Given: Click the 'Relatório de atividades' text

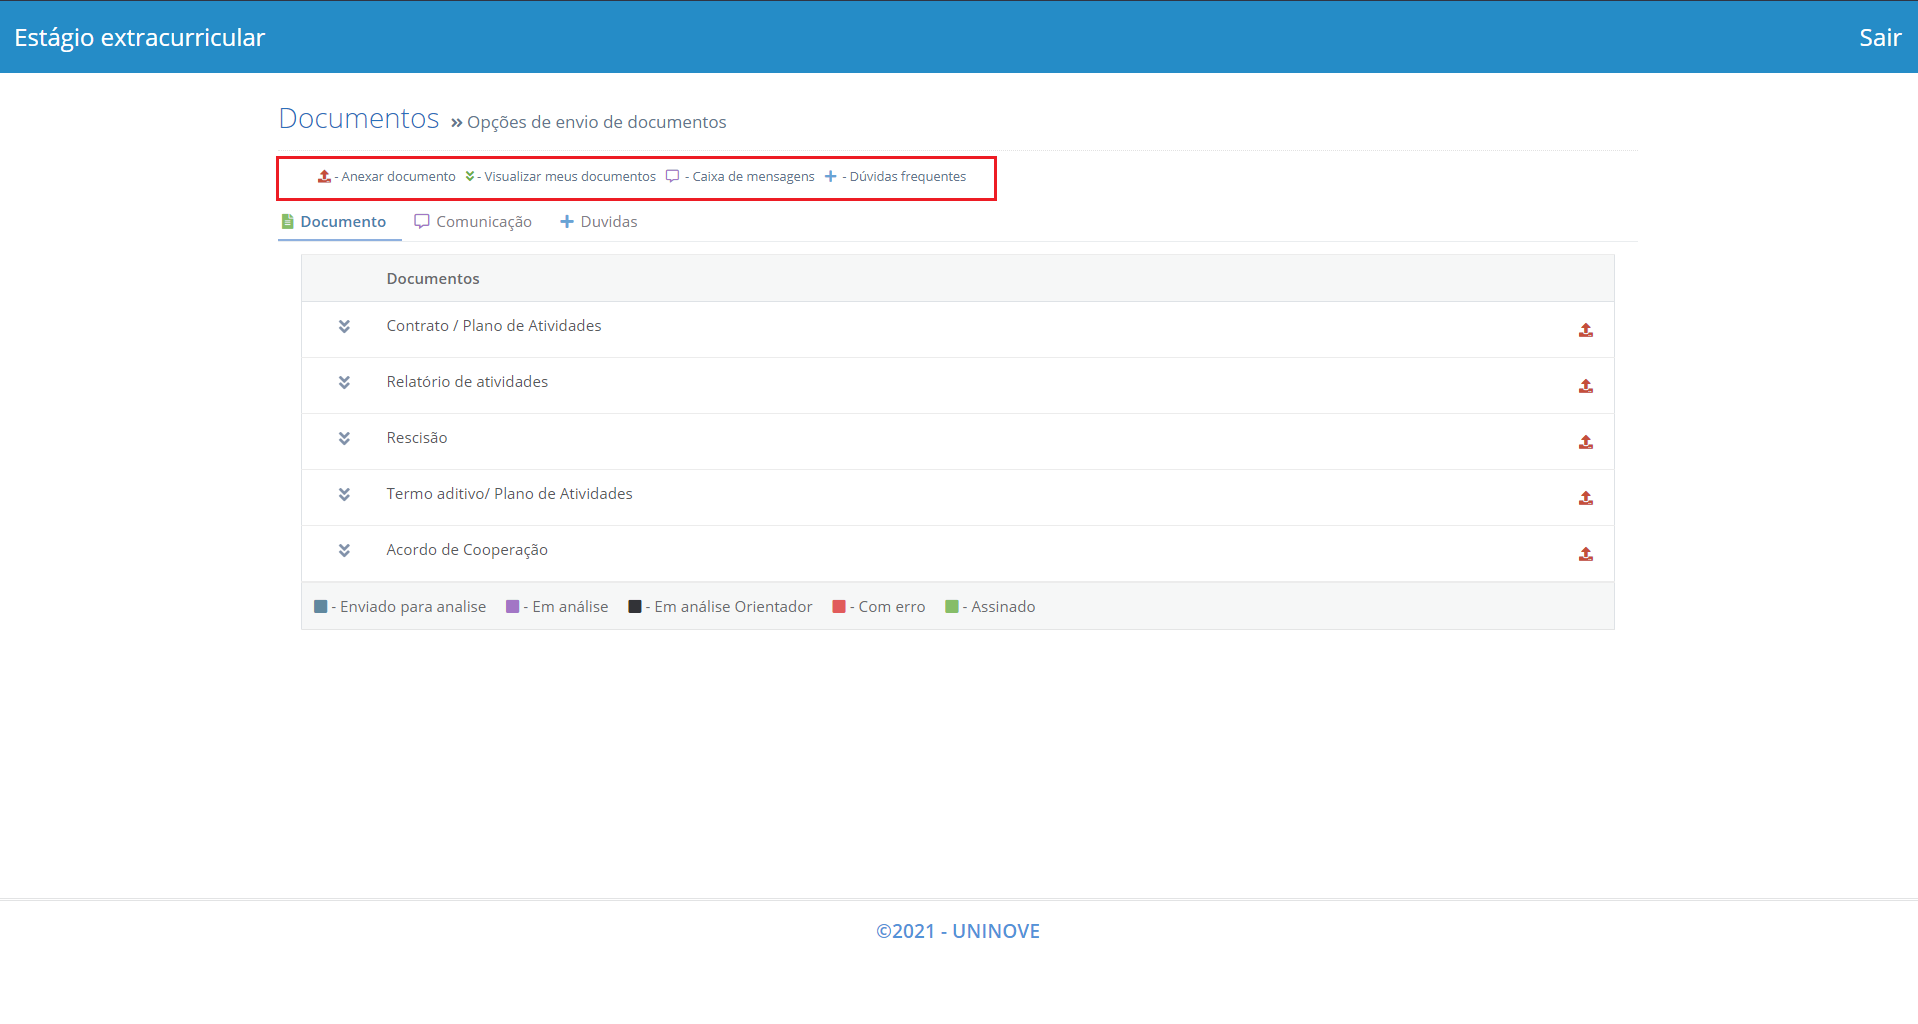Looking at the screenshot, I should pyautogui.click(x=467, y=382).
